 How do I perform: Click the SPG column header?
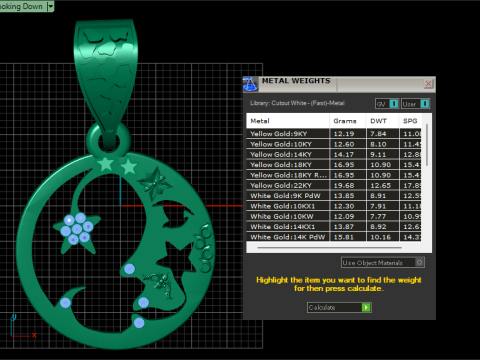(410, 121)
